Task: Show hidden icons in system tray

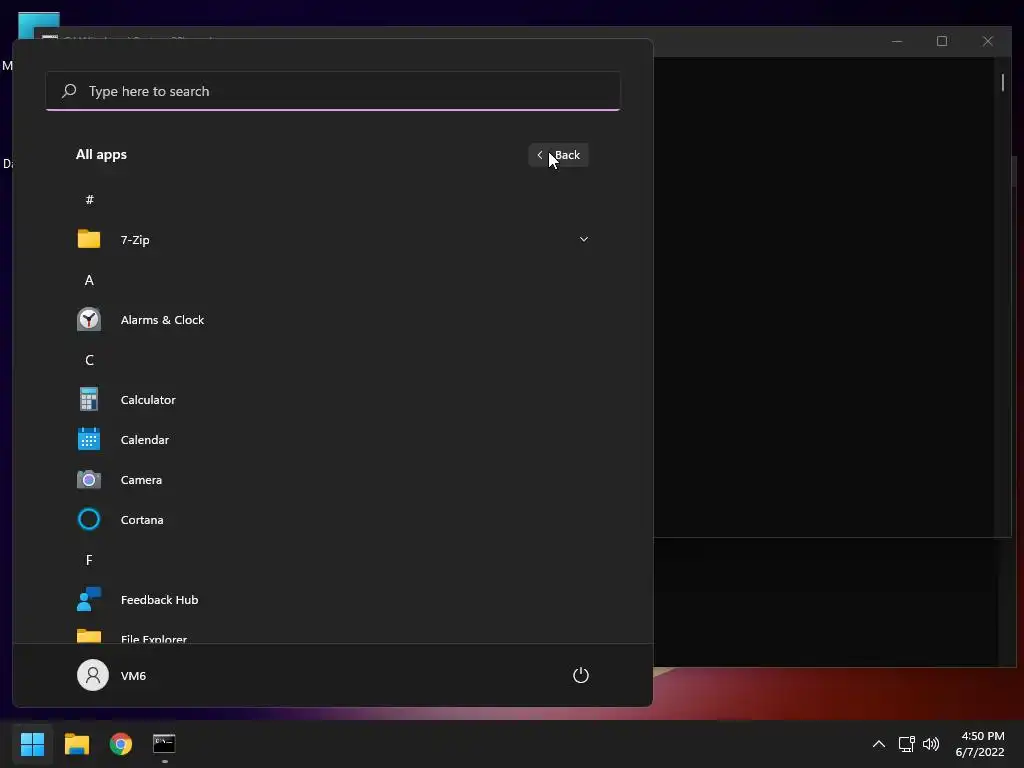Action: tap(879, 743)
